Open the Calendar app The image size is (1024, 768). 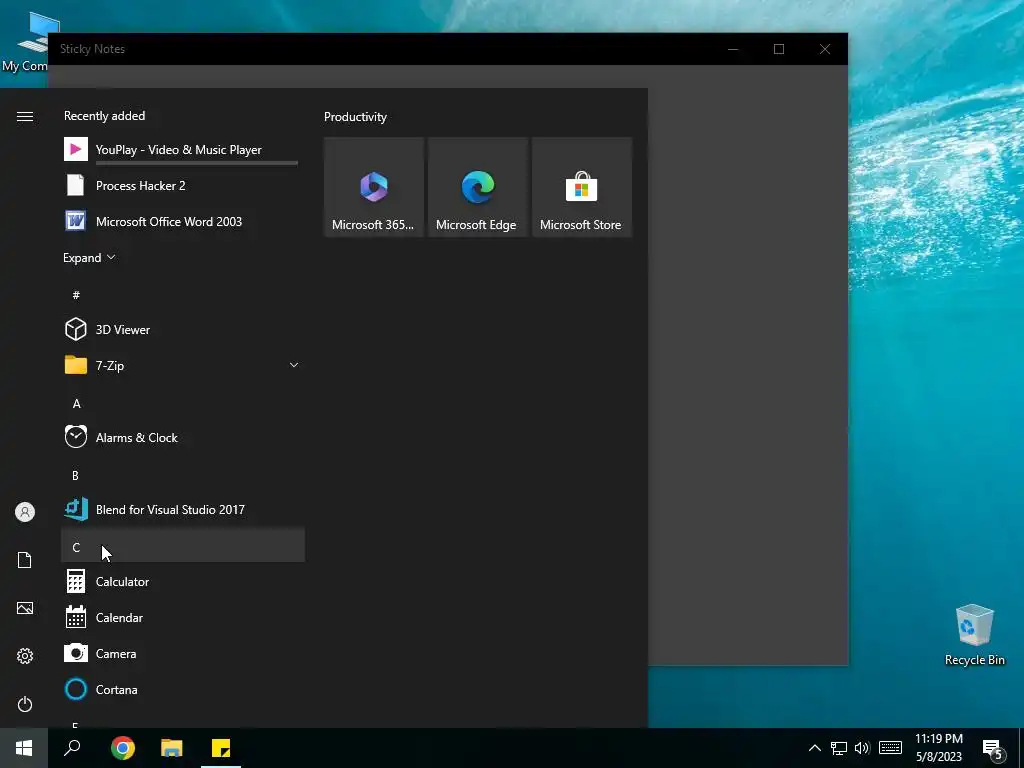pos(183,617)
